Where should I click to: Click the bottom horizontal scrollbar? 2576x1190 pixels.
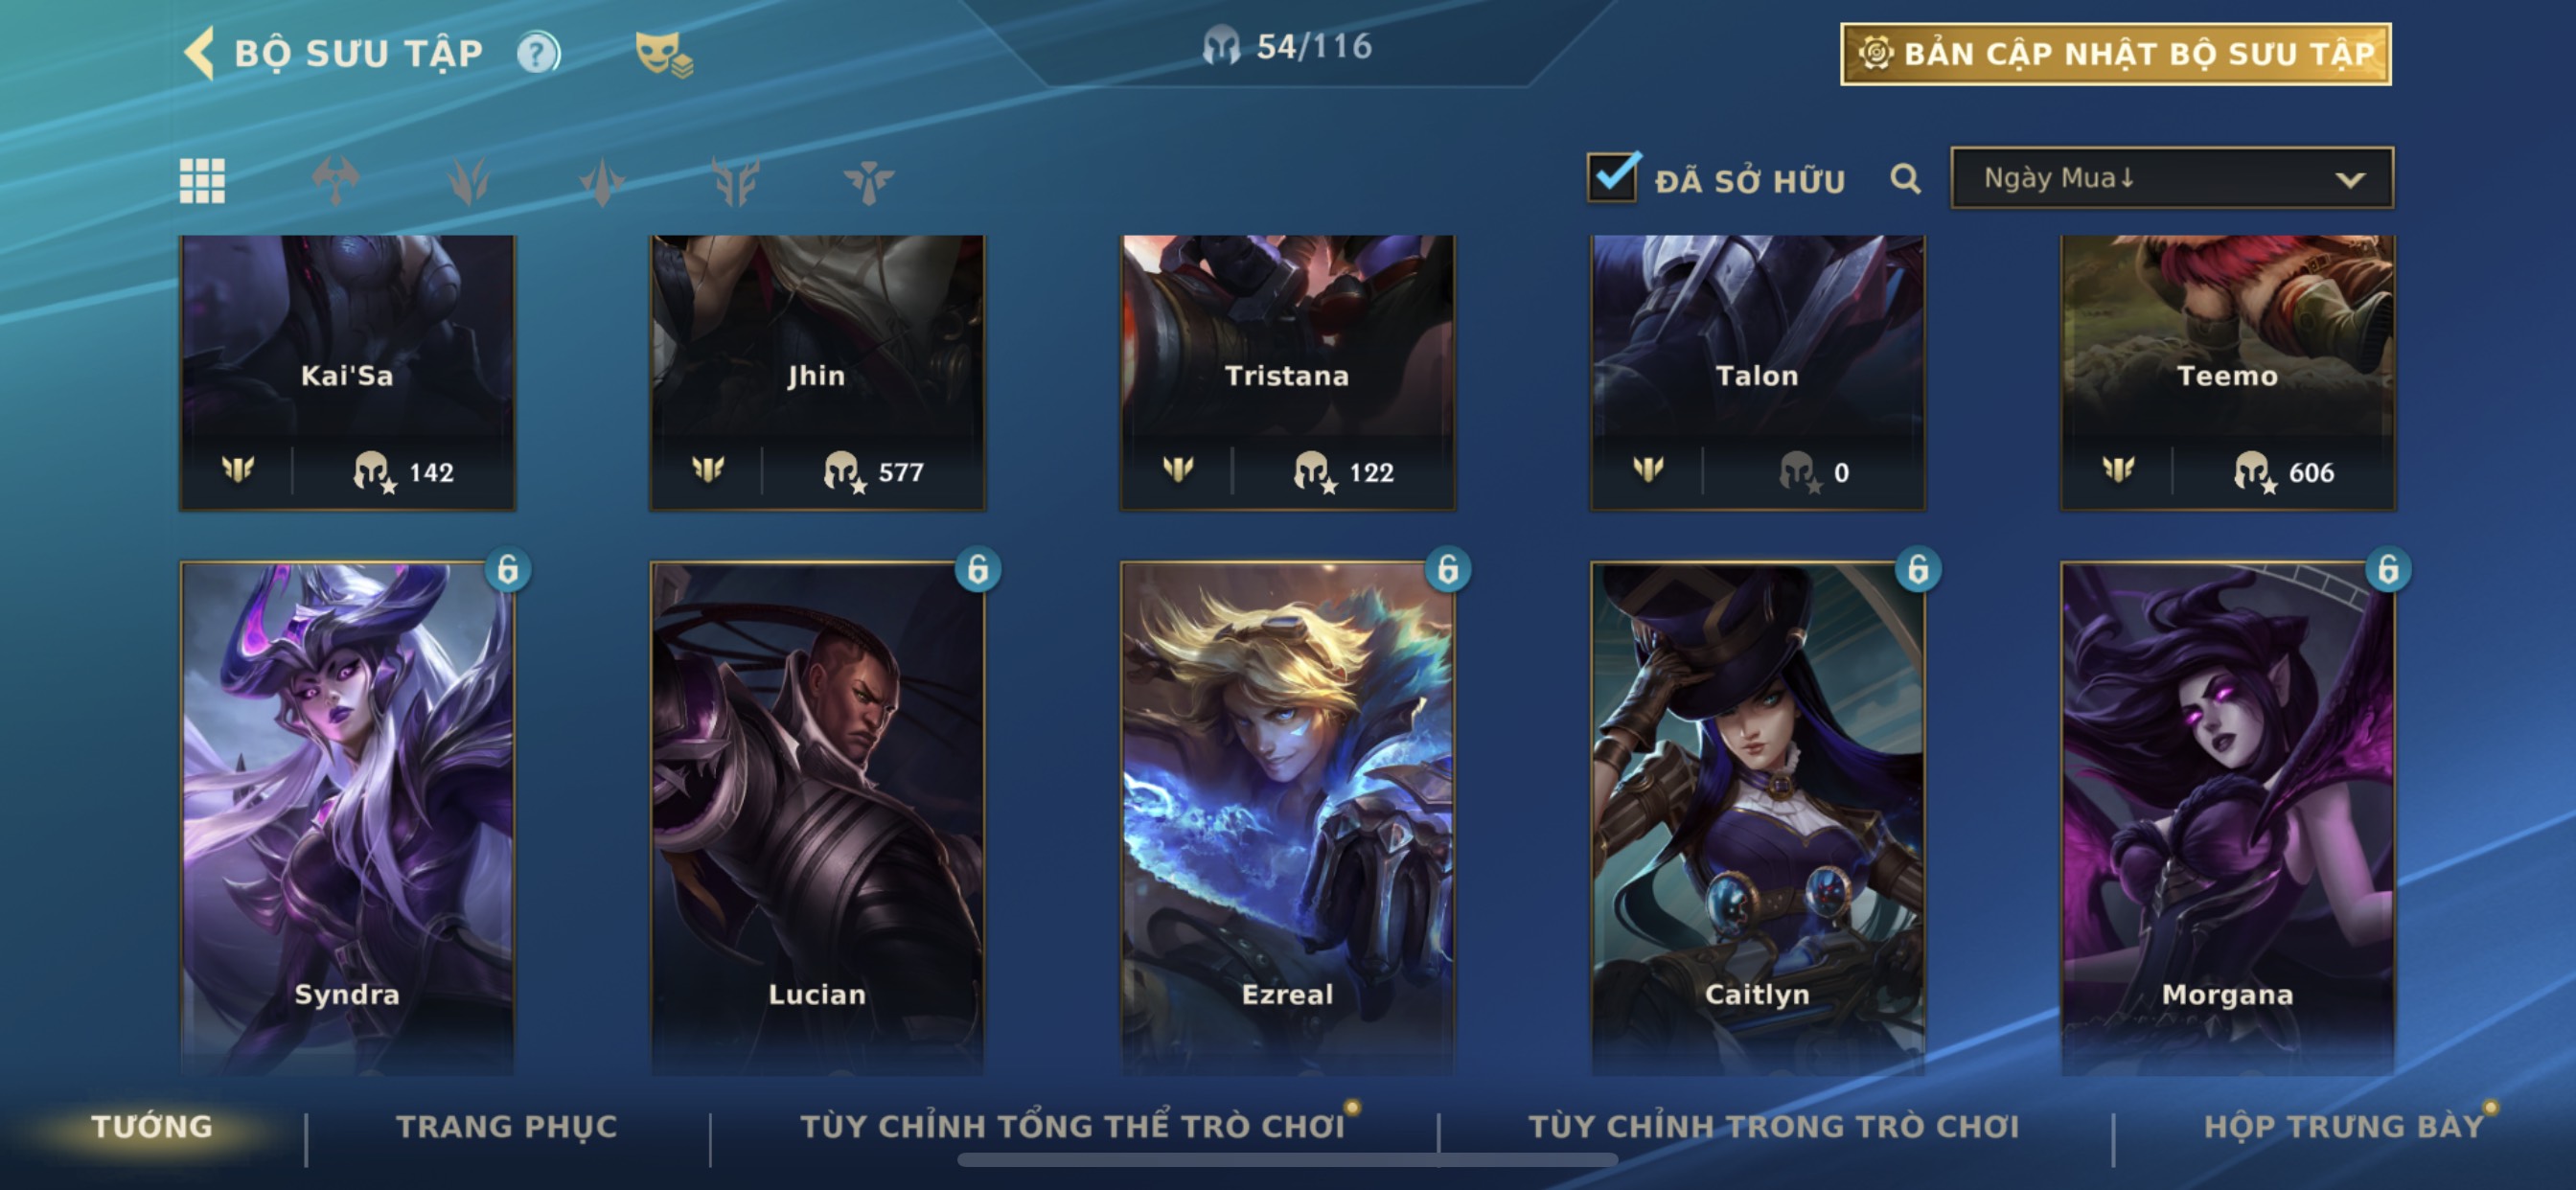tap(1287, 1160)
